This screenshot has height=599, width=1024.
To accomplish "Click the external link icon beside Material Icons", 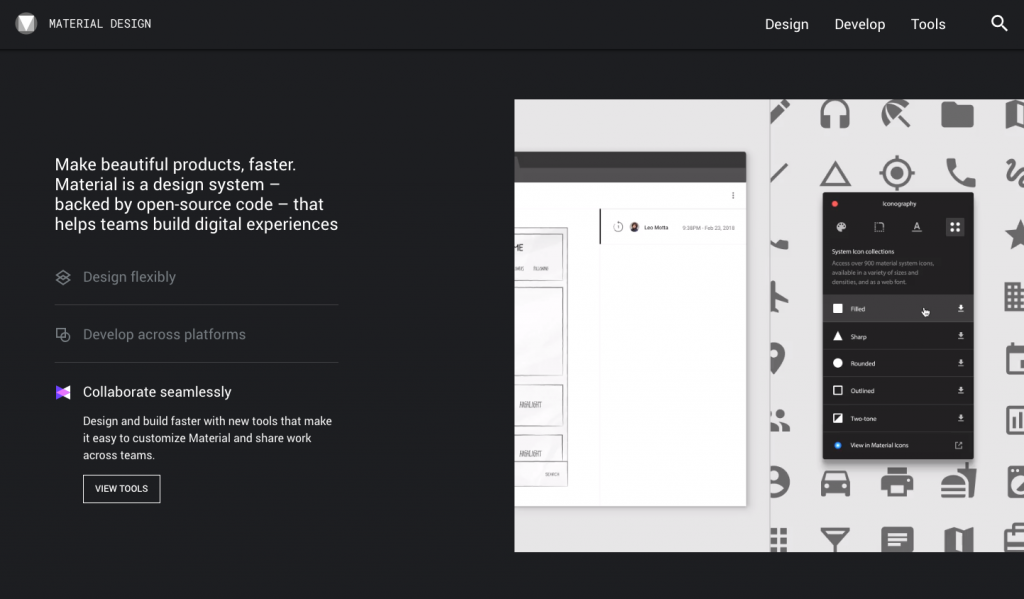I will click(959, 445).
